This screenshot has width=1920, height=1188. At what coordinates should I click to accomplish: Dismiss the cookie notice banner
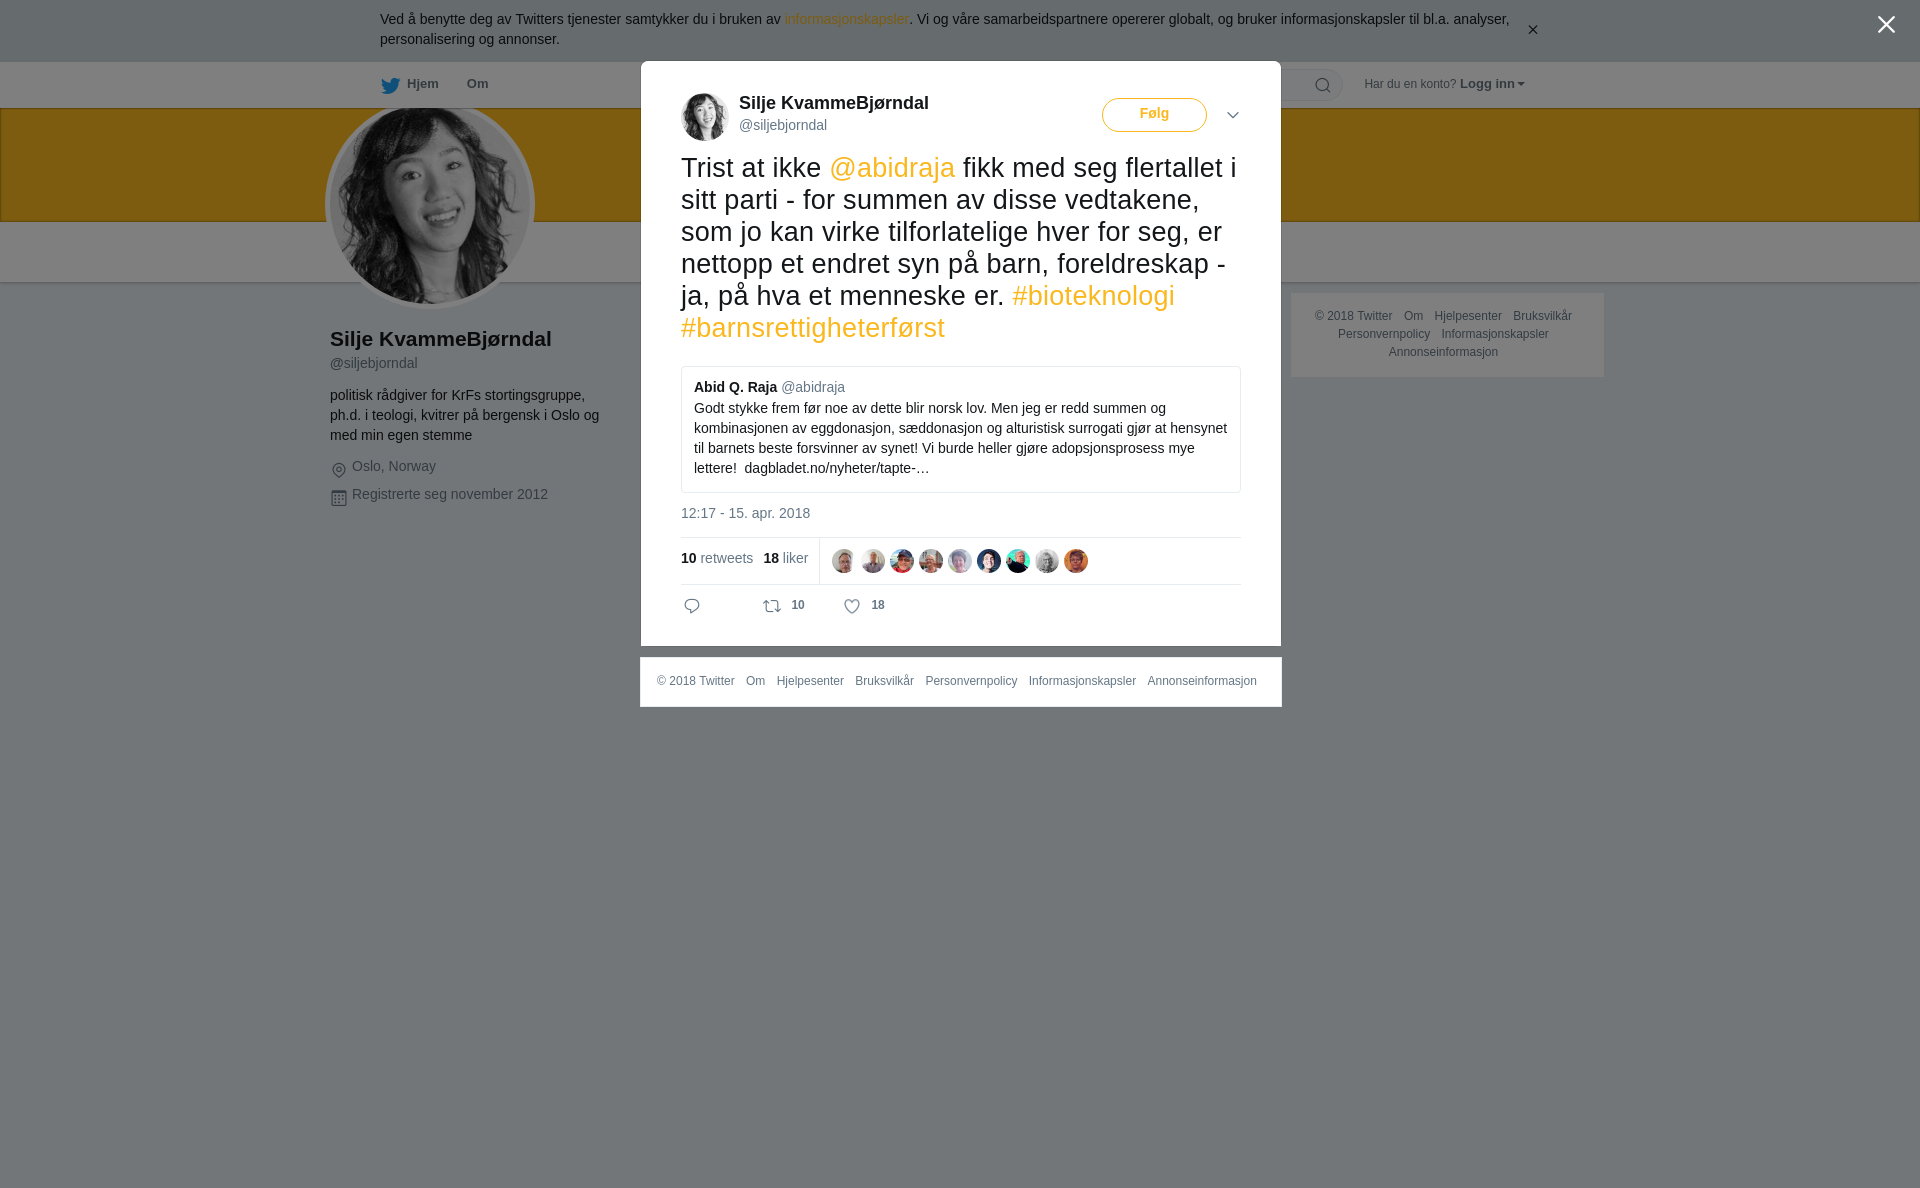[1532, 30]
